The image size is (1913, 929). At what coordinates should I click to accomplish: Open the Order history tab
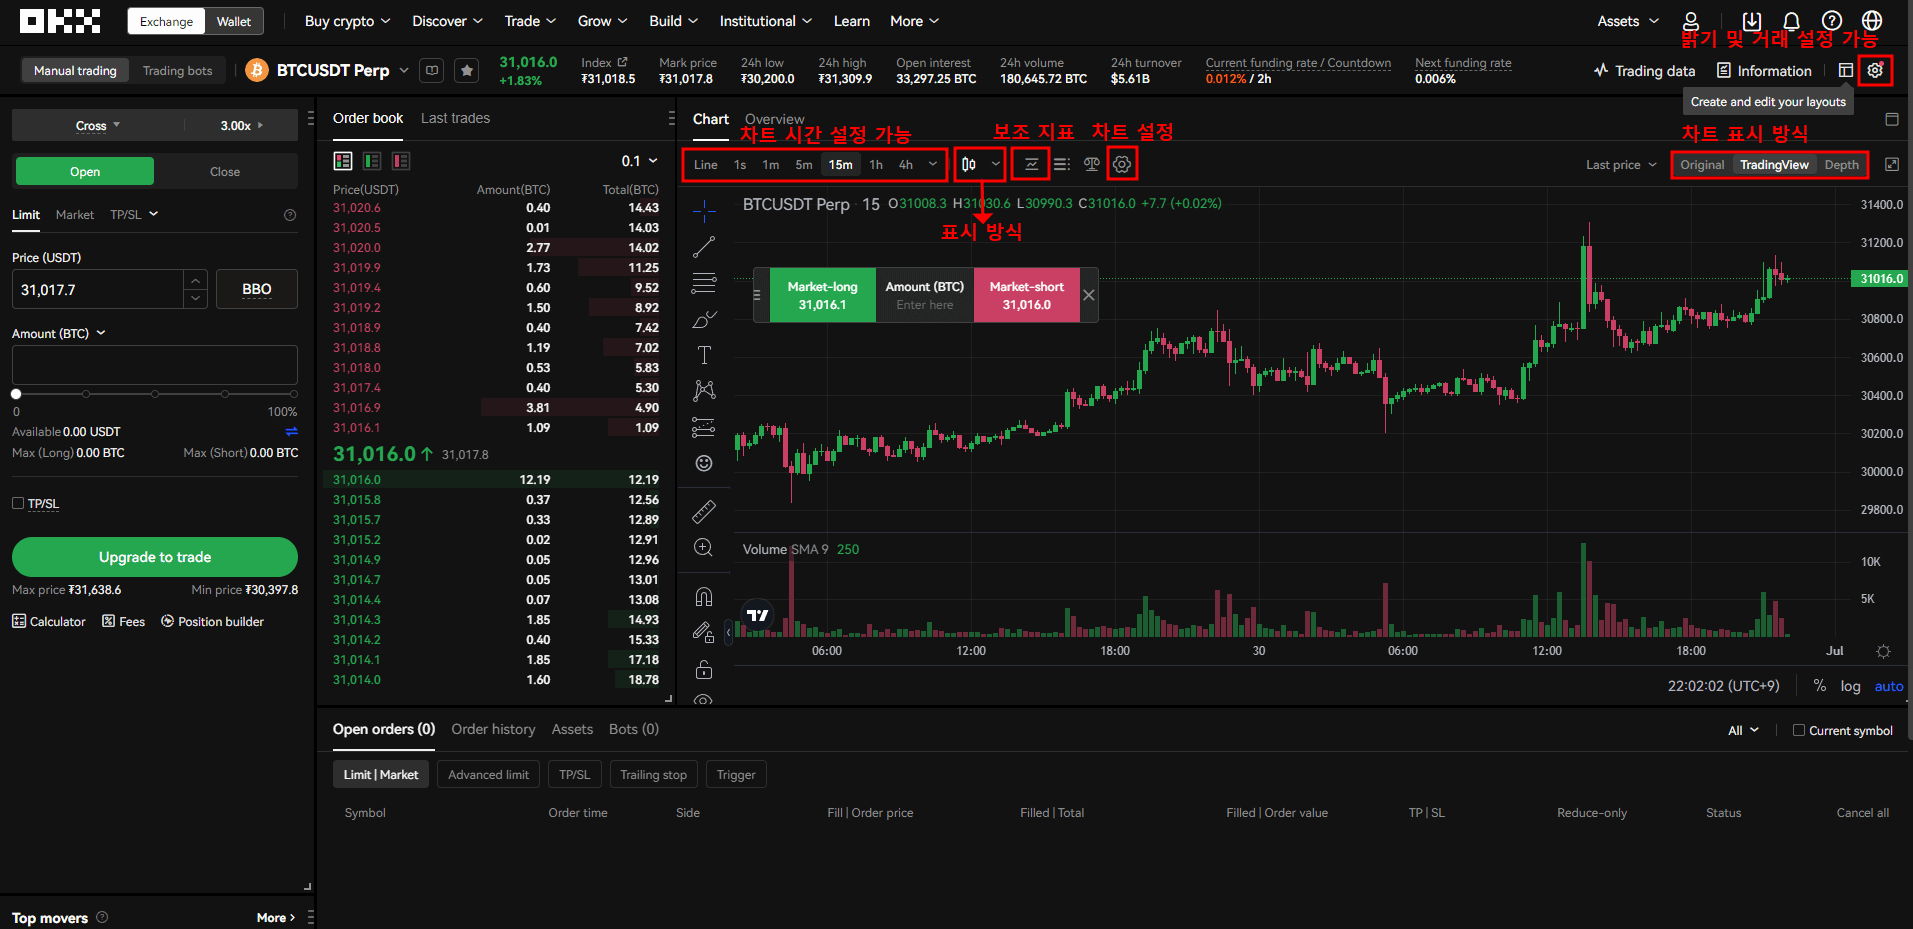pyautogui.click(x=493, y=729)
